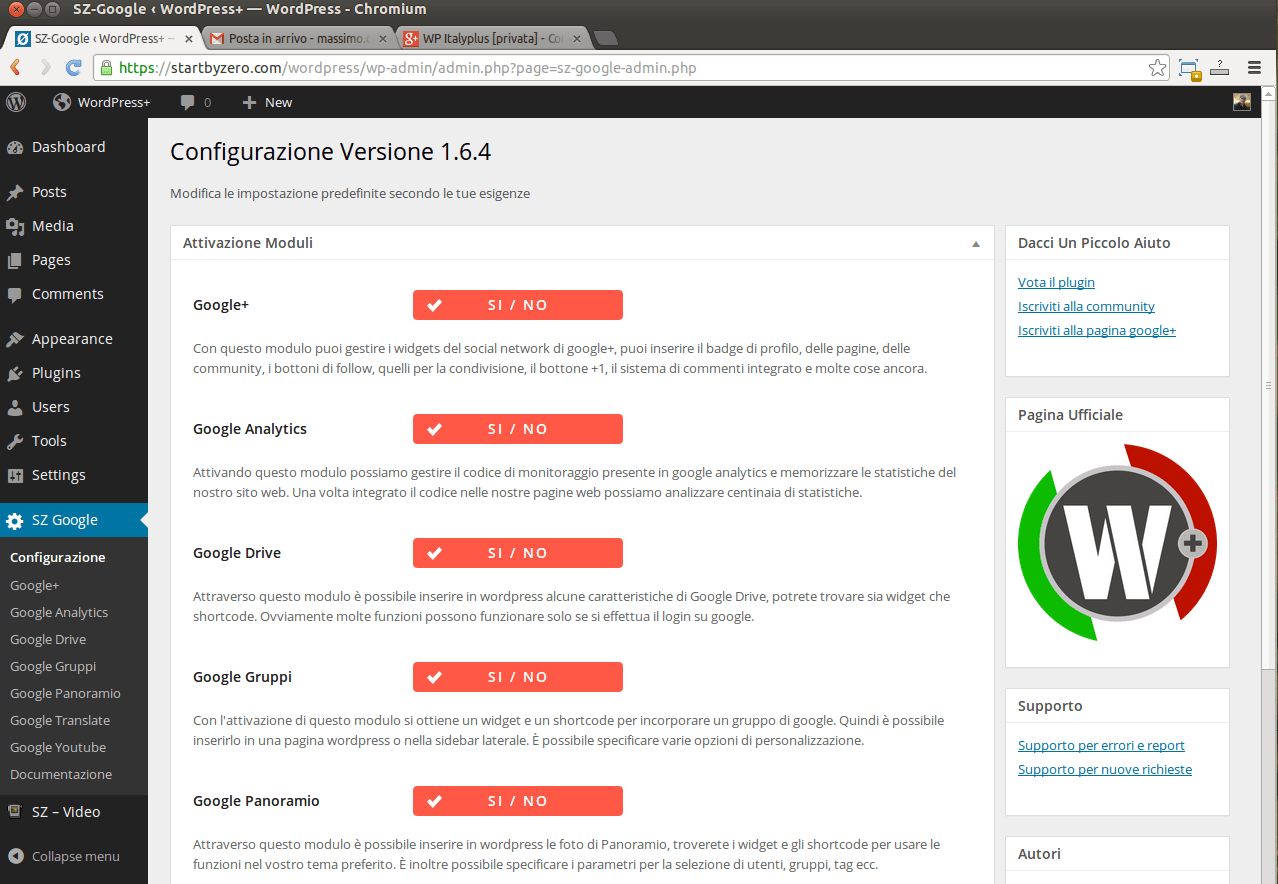Click the SZ – Video icon
Screen dimensions: 1278x884
click(x=15, y=812)
